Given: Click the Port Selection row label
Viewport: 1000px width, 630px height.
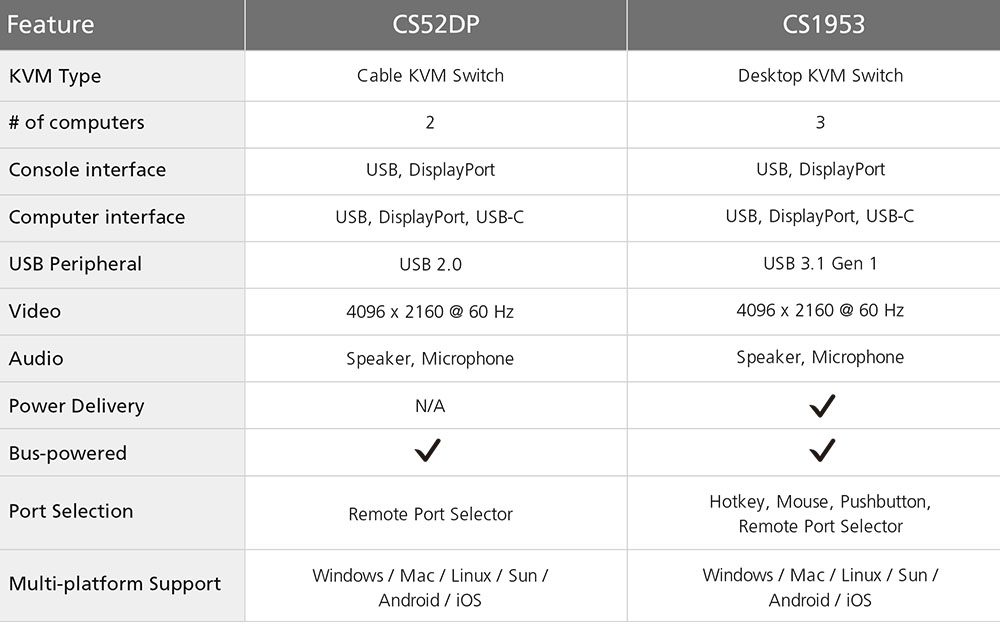Looking at the screenshot, I should coord(71,511).
